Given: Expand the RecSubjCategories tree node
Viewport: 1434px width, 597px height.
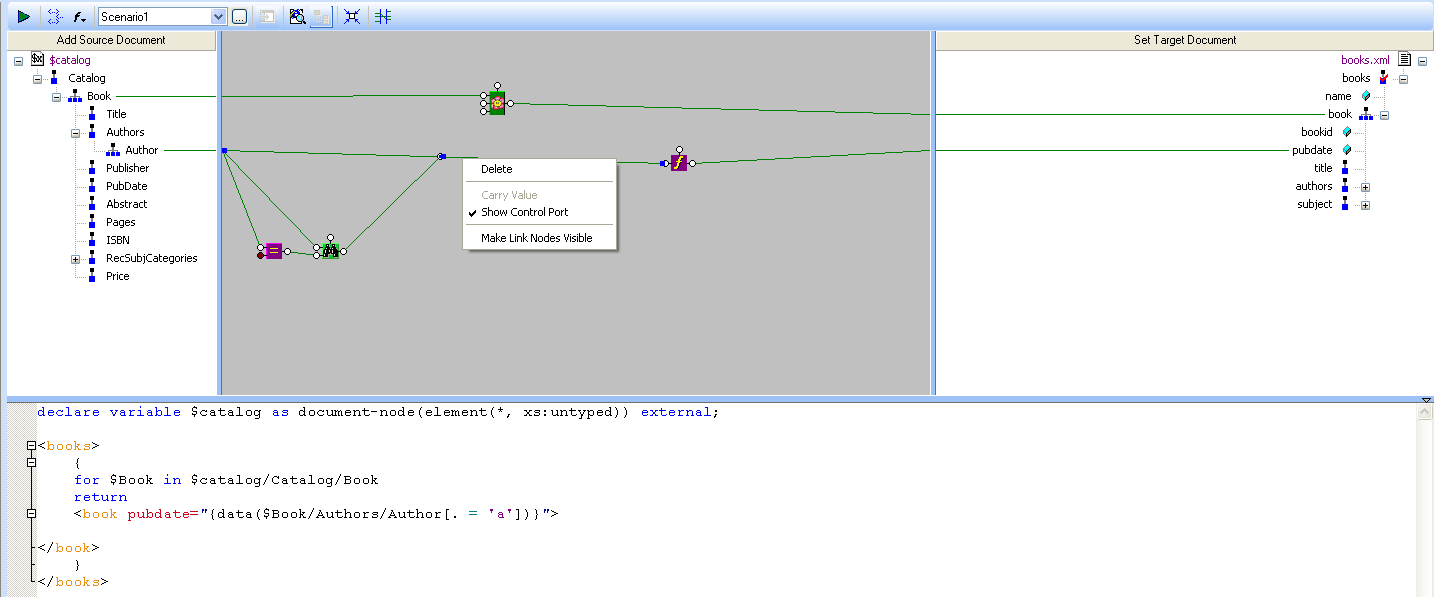Looking at the screenshot, I should pyautogui.click(x=75, y=259).
